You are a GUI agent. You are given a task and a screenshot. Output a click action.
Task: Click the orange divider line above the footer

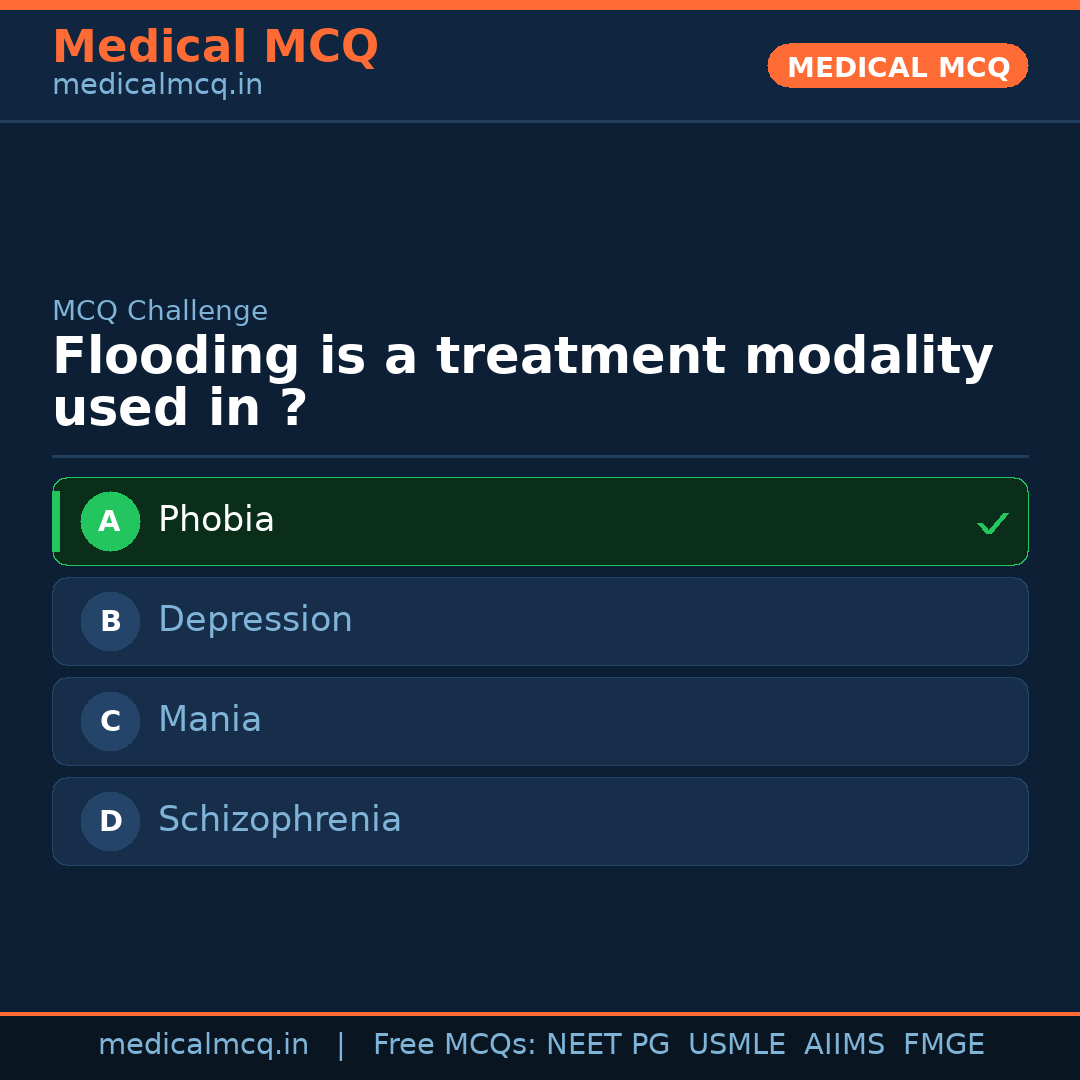pyautogui.click(x=540, y=1012)
